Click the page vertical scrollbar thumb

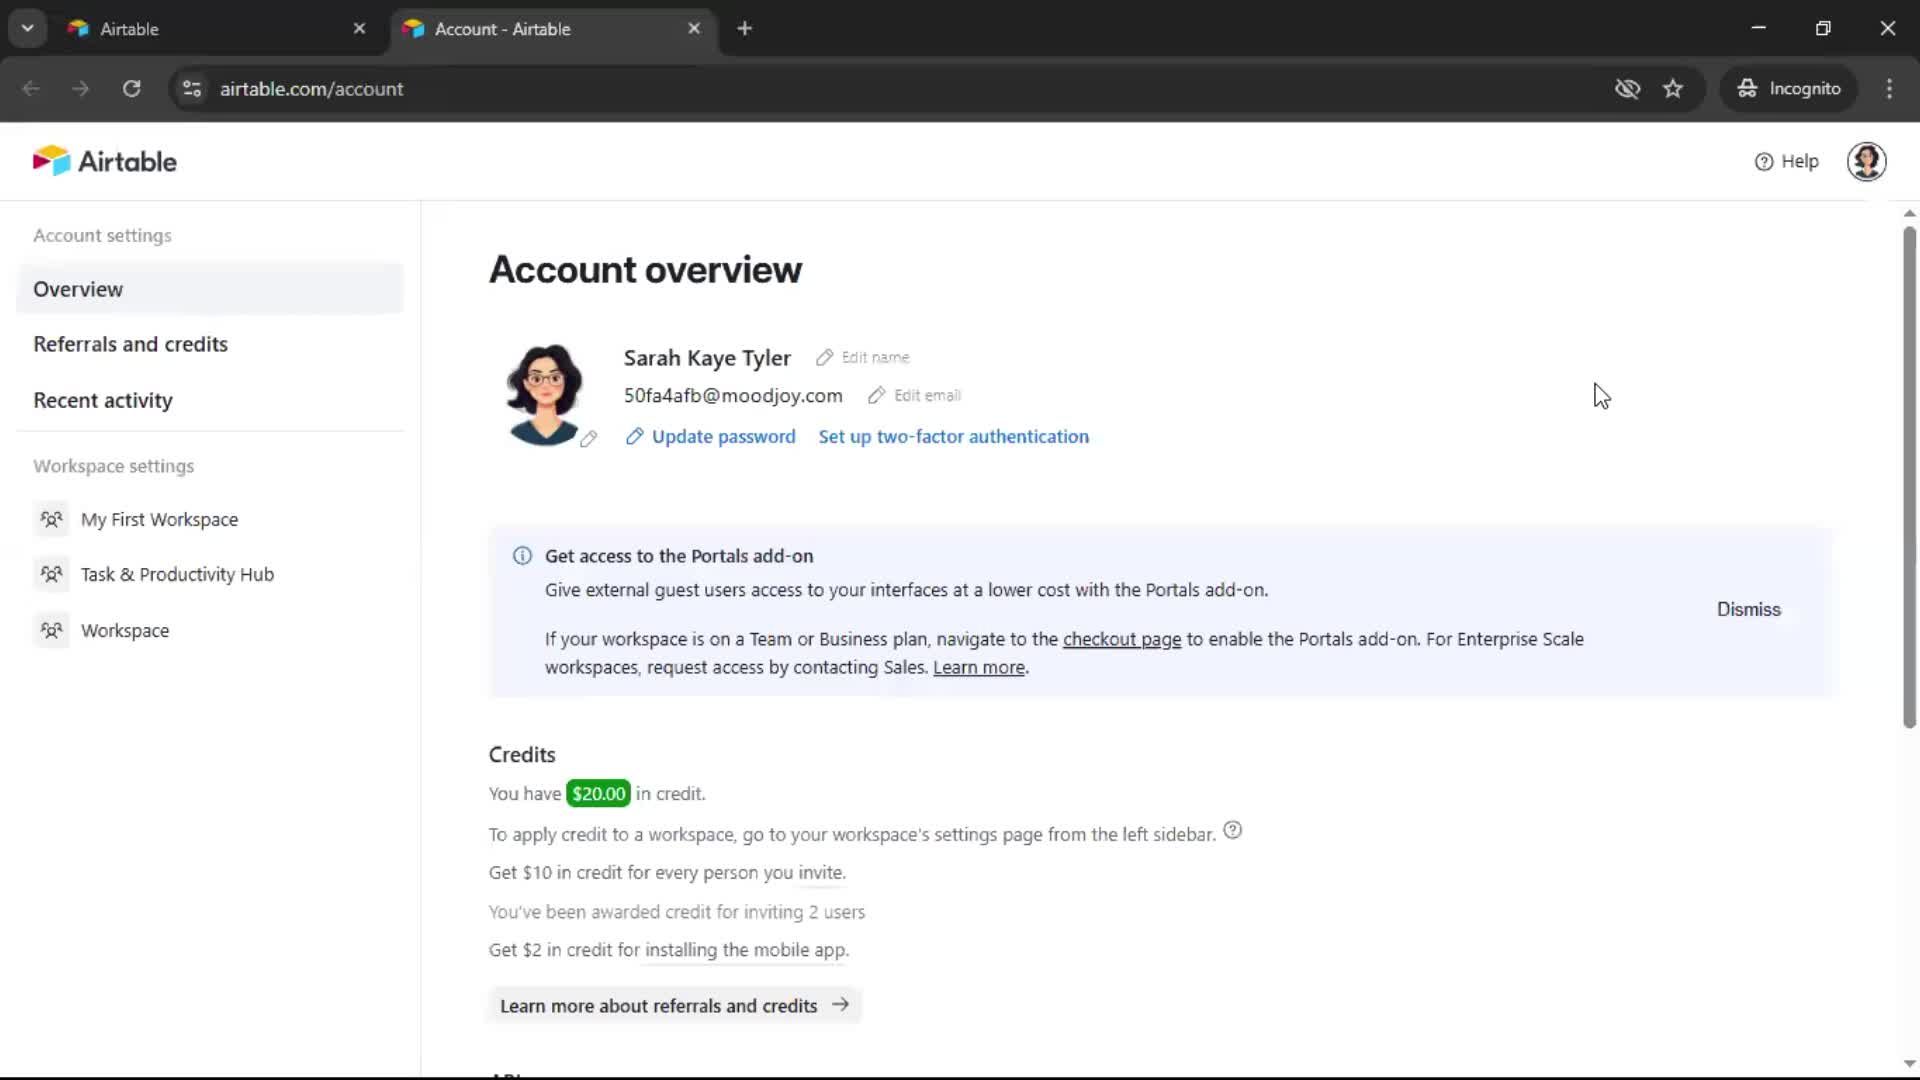[1909, 478]
